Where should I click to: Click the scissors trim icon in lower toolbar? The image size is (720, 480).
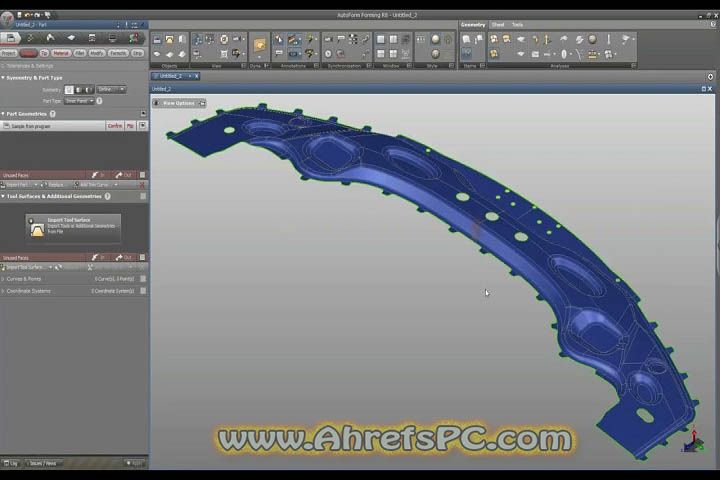click(90, 267)
